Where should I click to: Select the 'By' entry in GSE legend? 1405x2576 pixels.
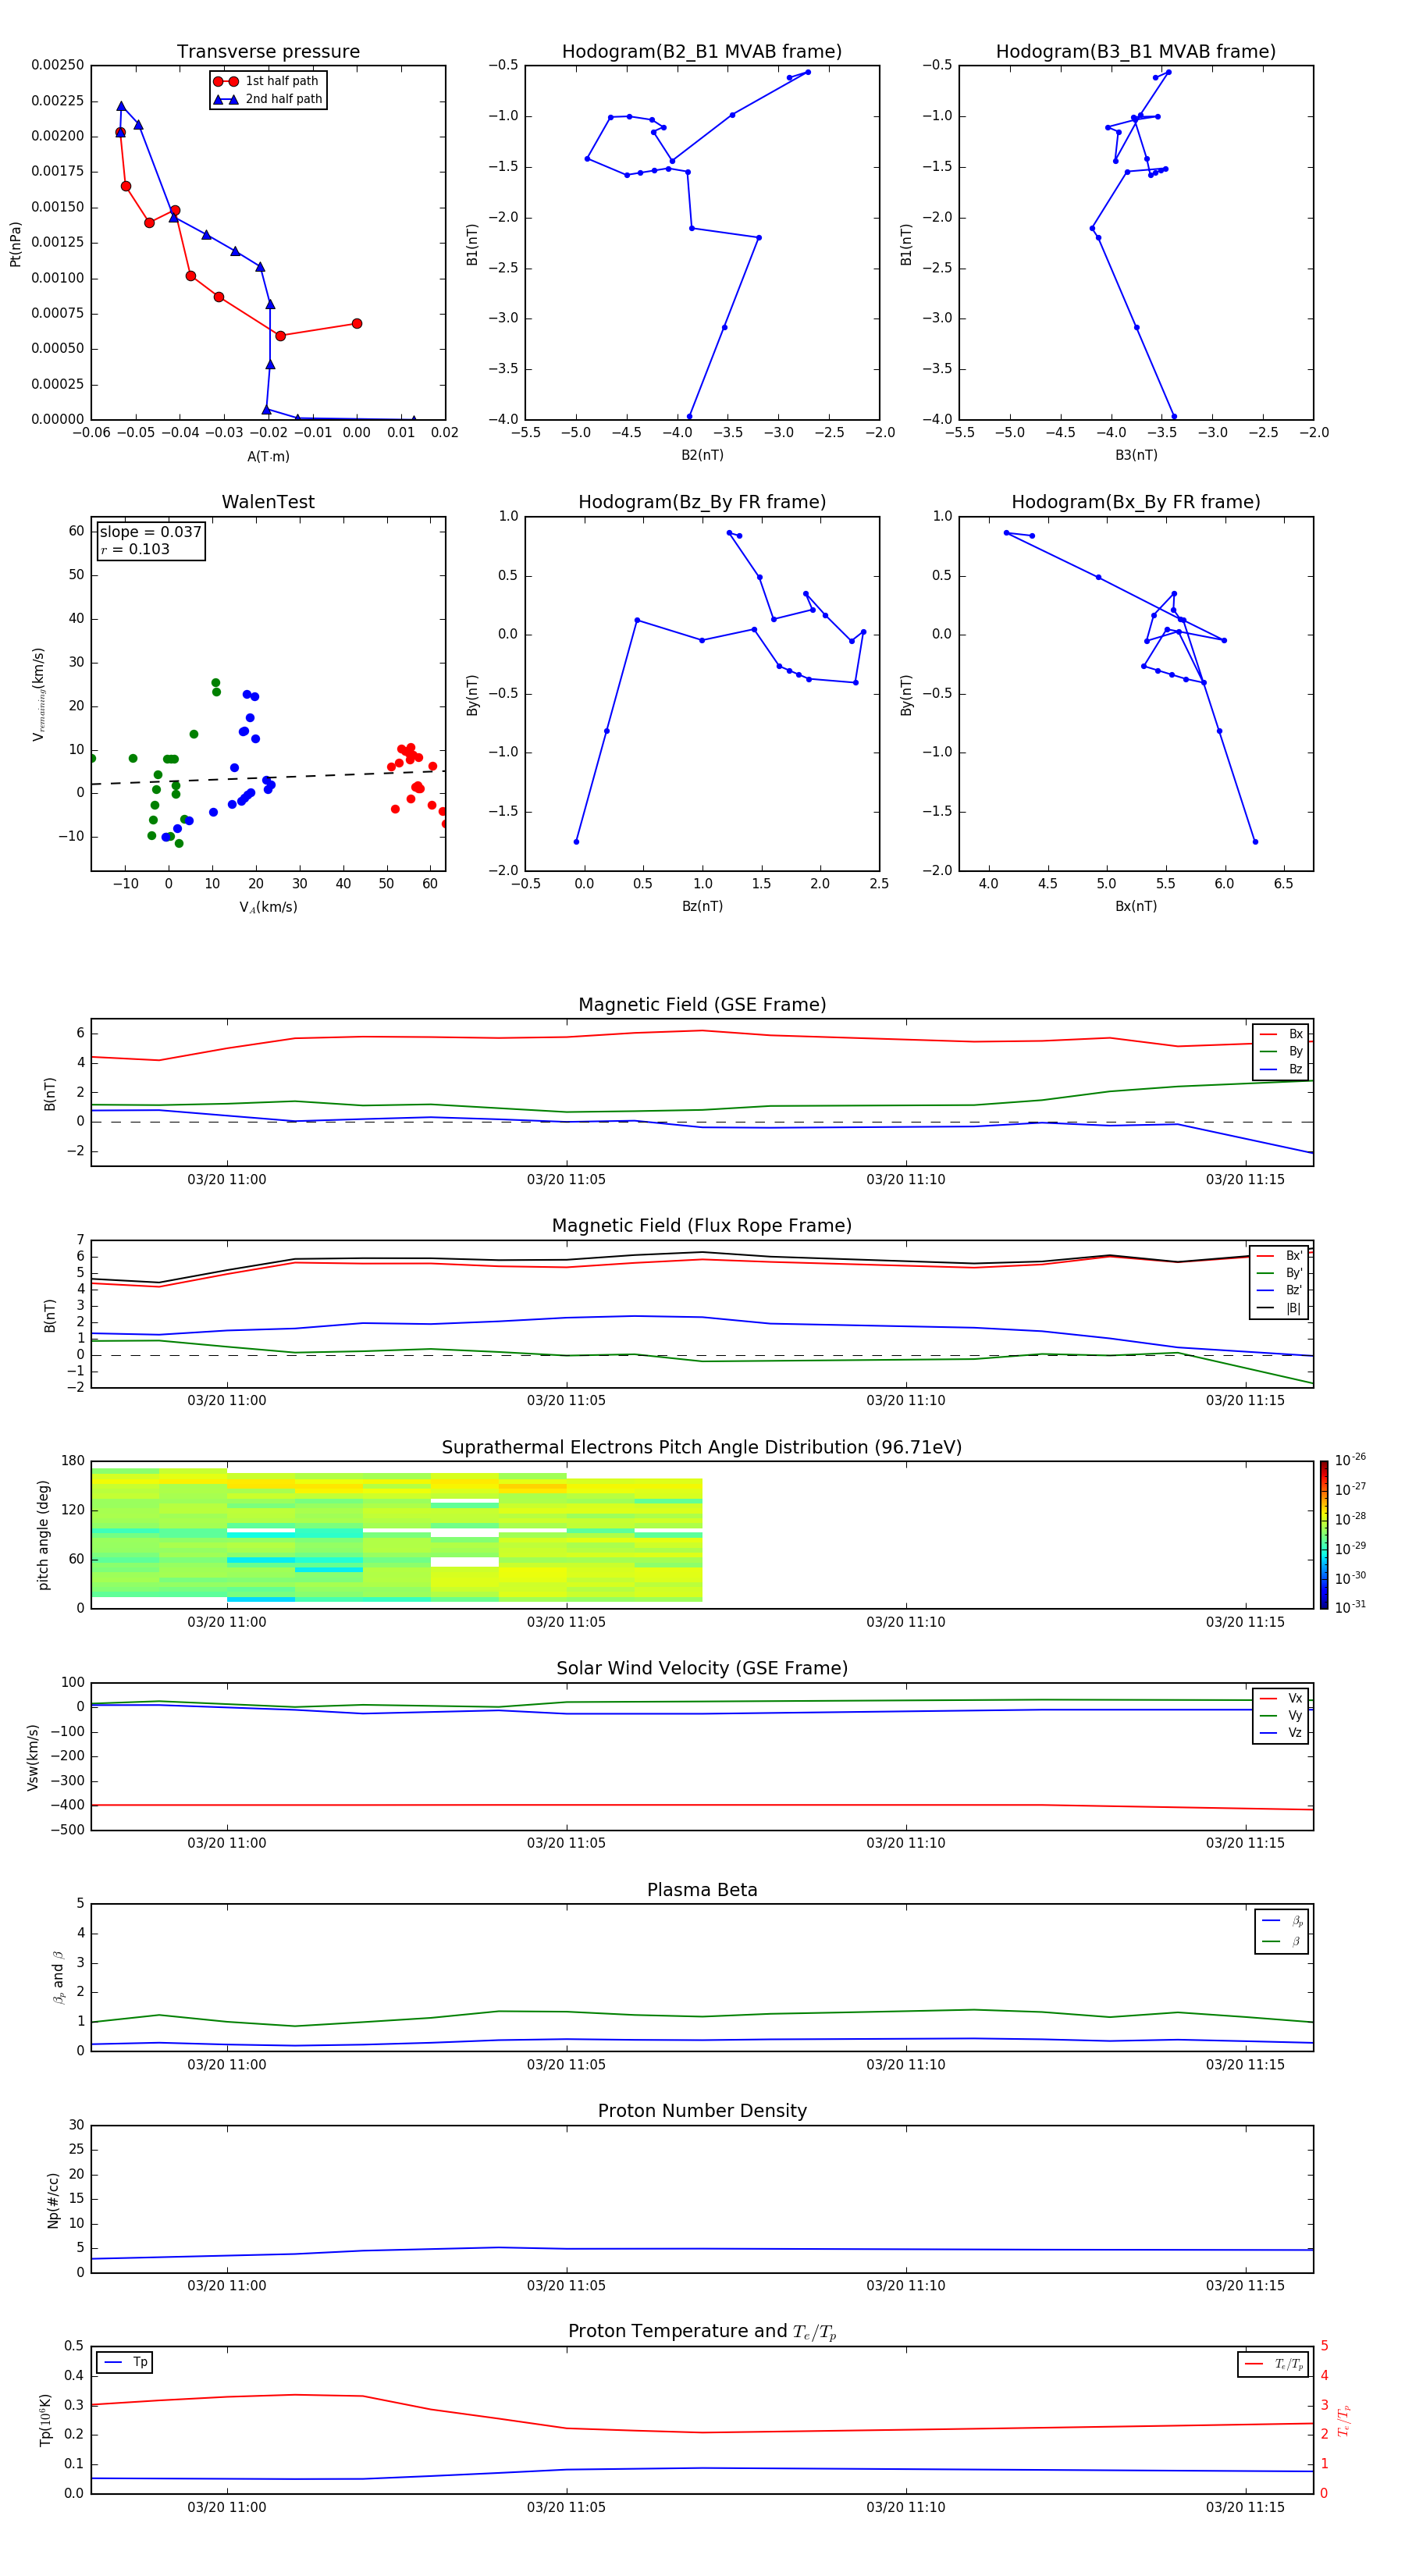1281,1051
